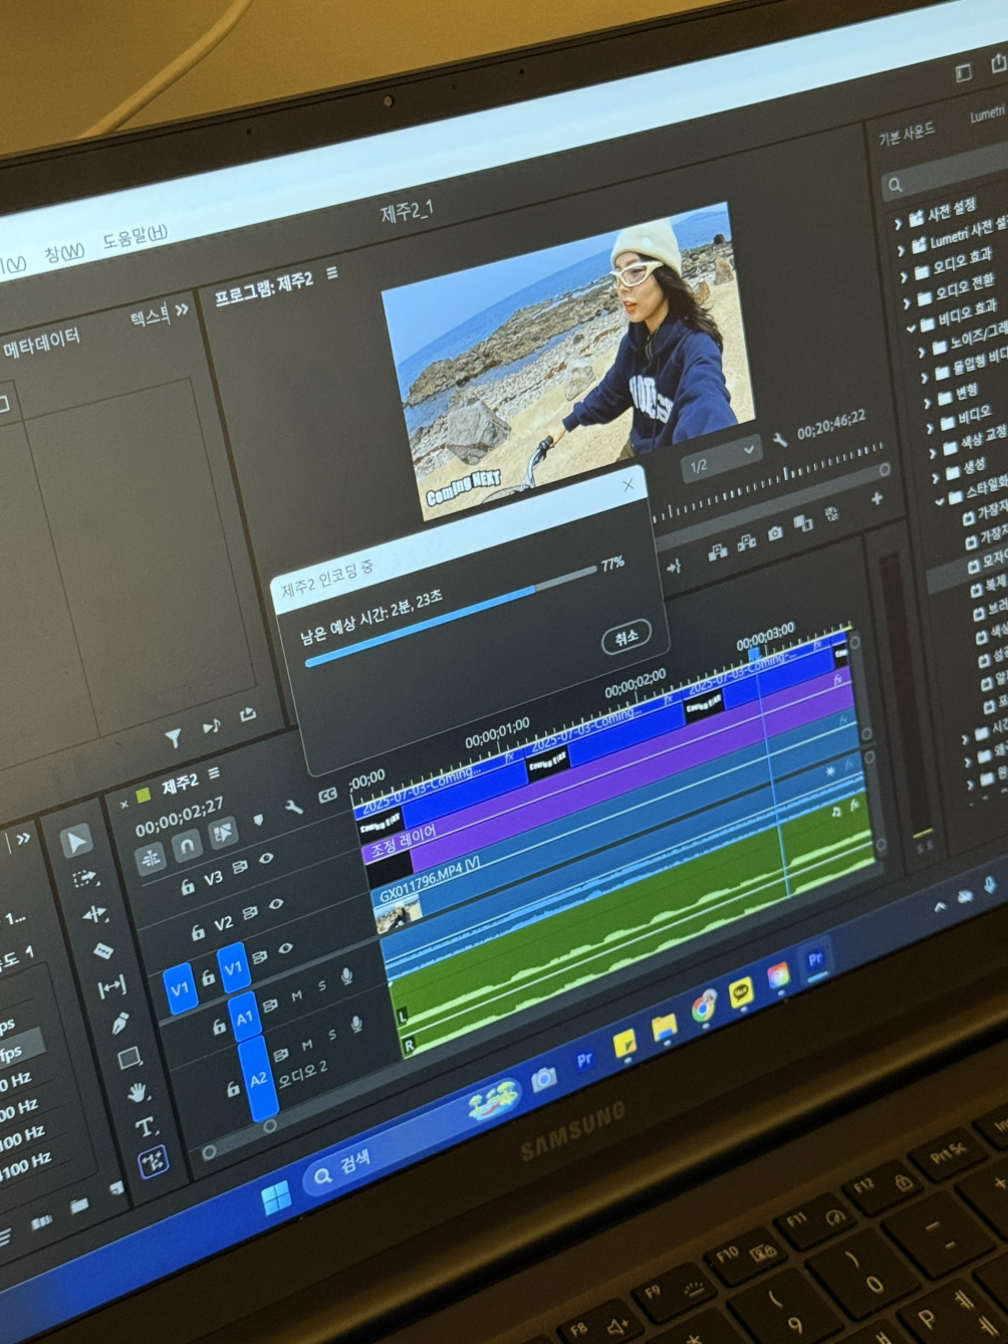Select the Track Select Forward tool
This screenshot has height=1344, width=1008.
86,878
